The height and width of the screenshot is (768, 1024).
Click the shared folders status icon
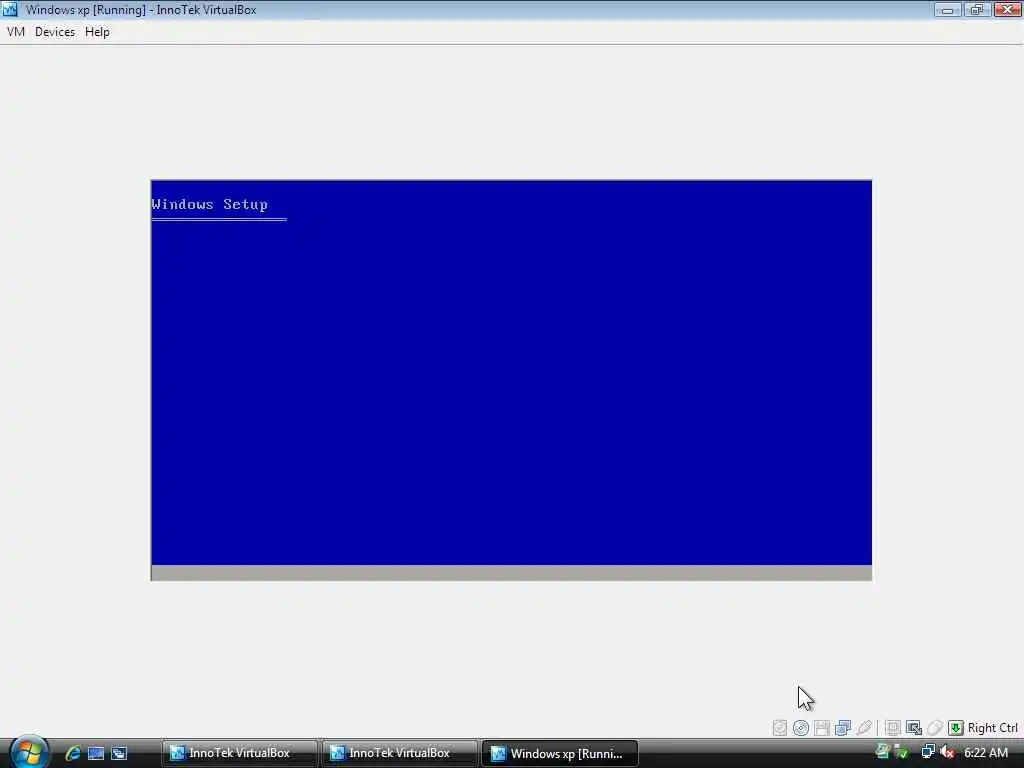(x=893, y=728)
